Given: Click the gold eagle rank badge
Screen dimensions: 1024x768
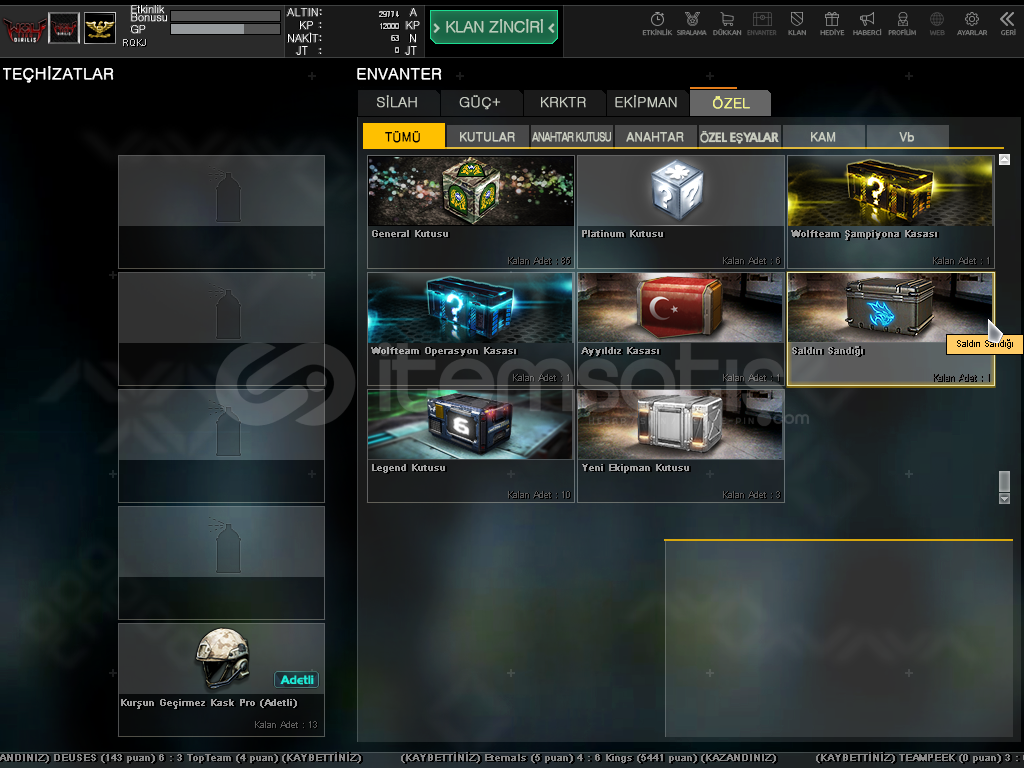Looking at the screenshot, I should tap(100, 28).
